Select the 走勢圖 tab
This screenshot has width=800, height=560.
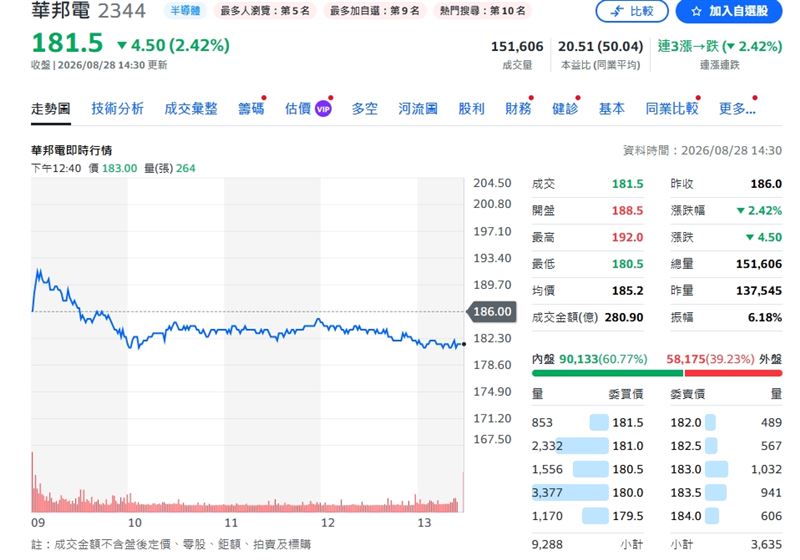pyautogui.click(x=51, y=109)
